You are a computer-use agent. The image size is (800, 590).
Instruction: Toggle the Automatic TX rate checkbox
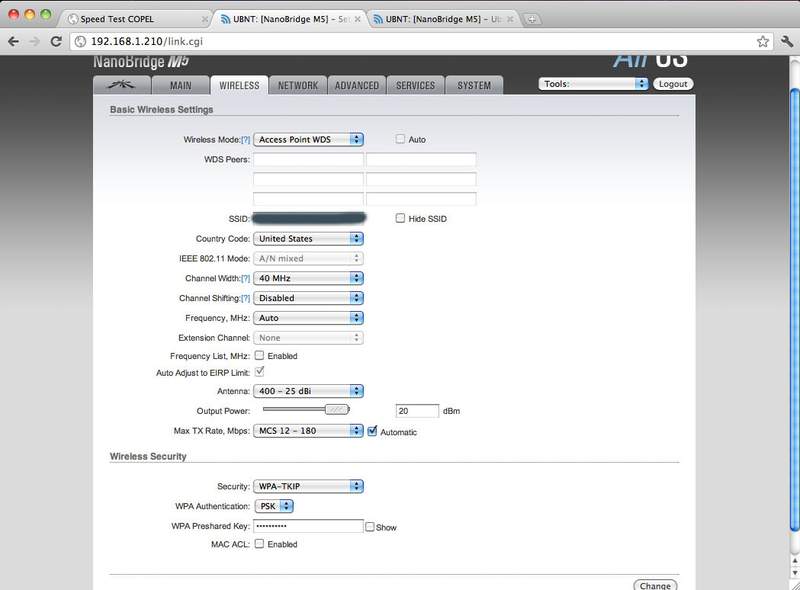pos(372,431)
